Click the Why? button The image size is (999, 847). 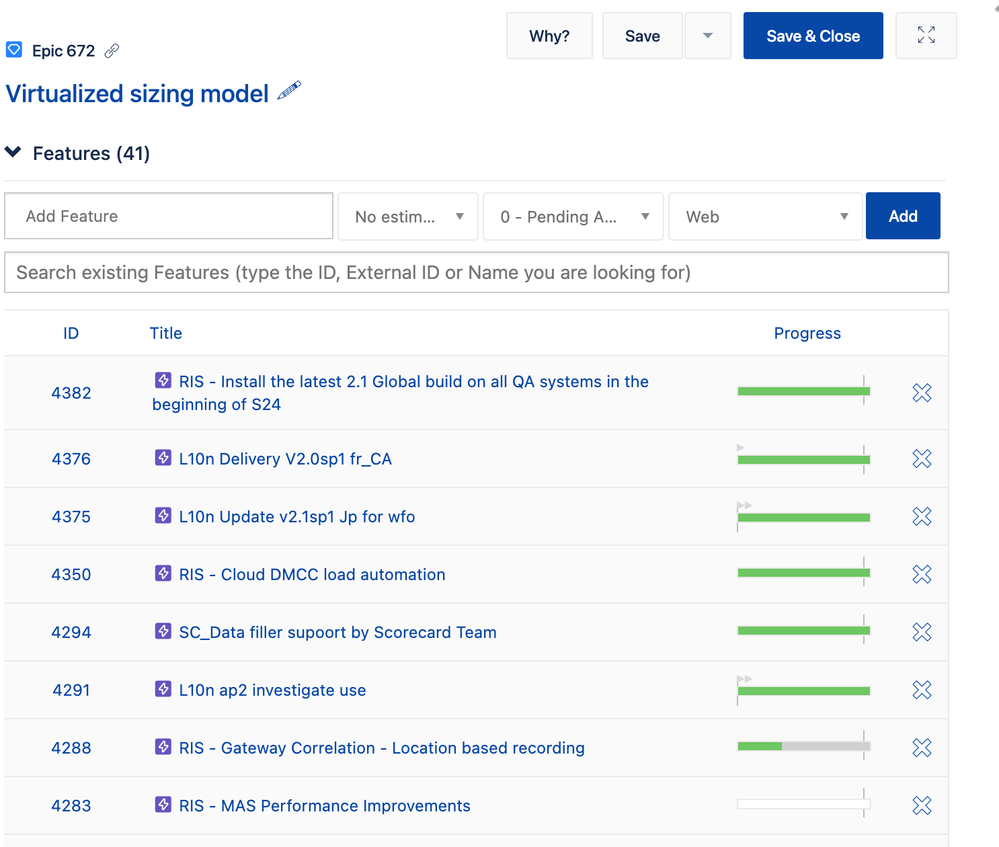point(549,36)
